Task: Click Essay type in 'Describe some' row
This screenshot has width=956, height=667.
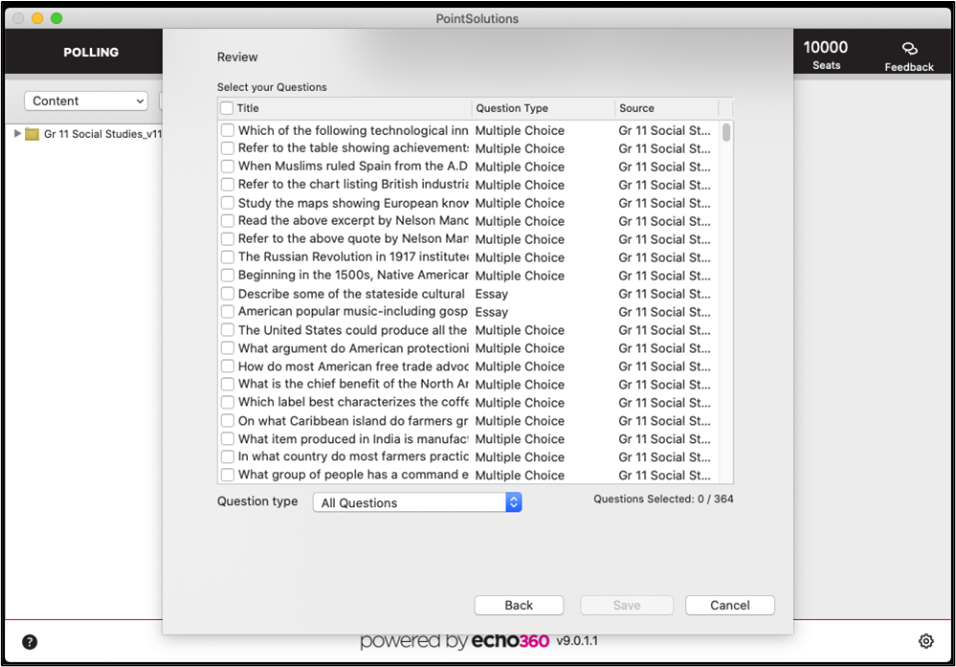Action: pos(491,294)
